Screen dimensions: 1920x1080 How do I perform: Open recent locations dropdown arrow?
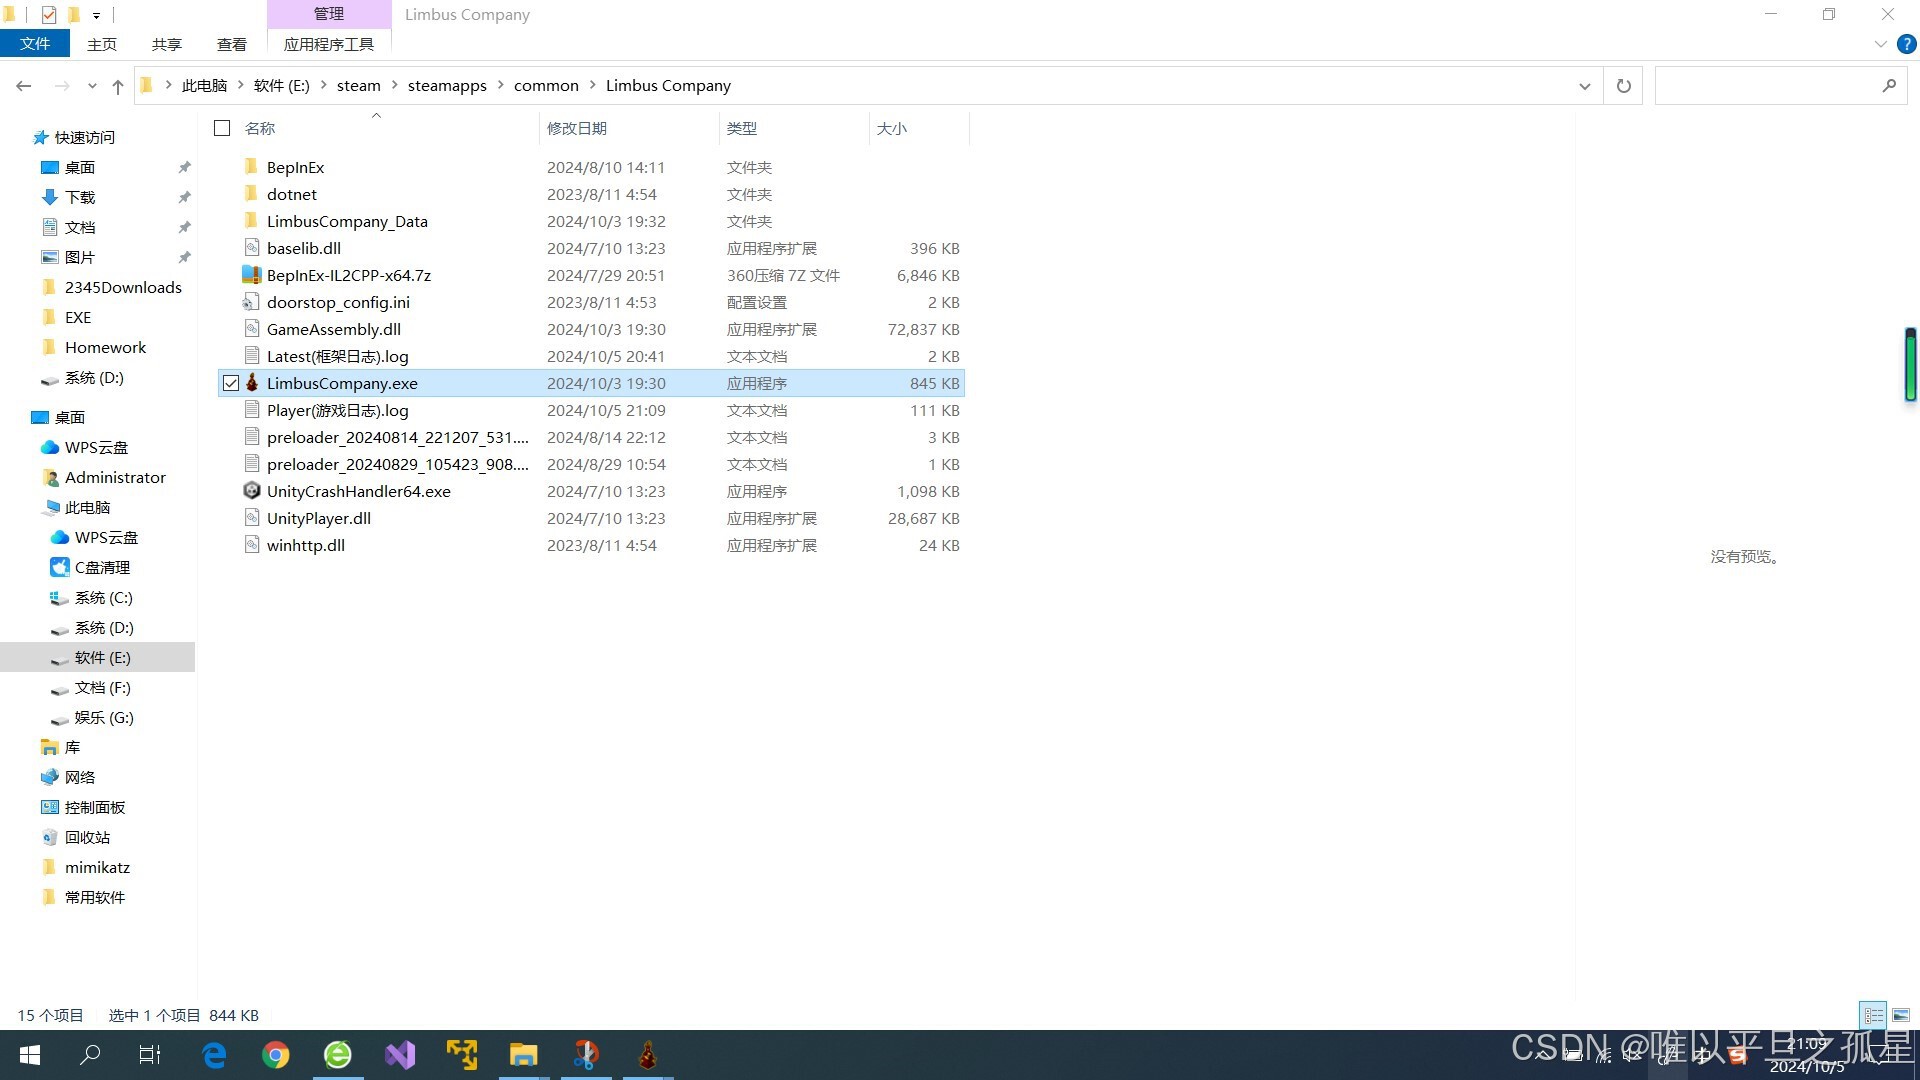92,86
